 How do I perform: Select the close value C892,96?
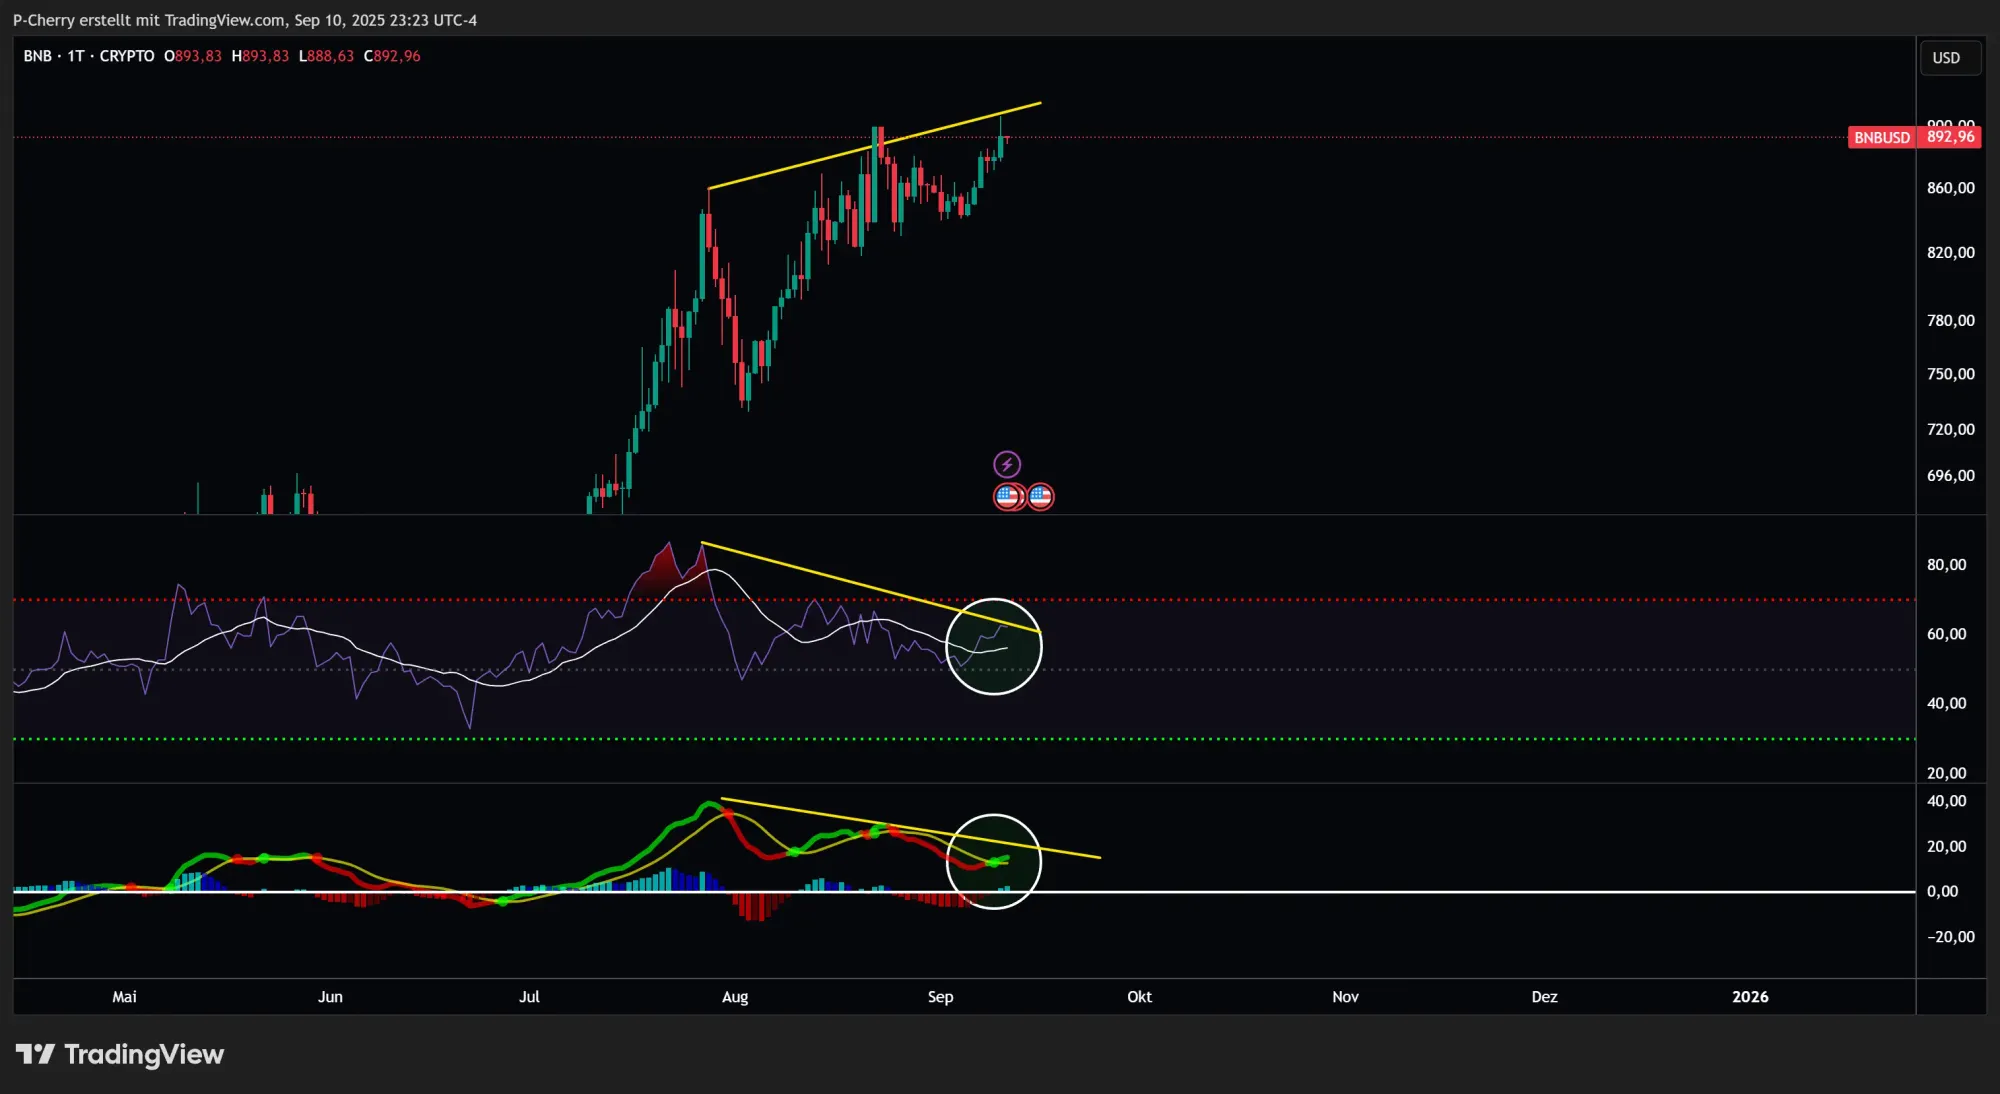tap(392, 56)
